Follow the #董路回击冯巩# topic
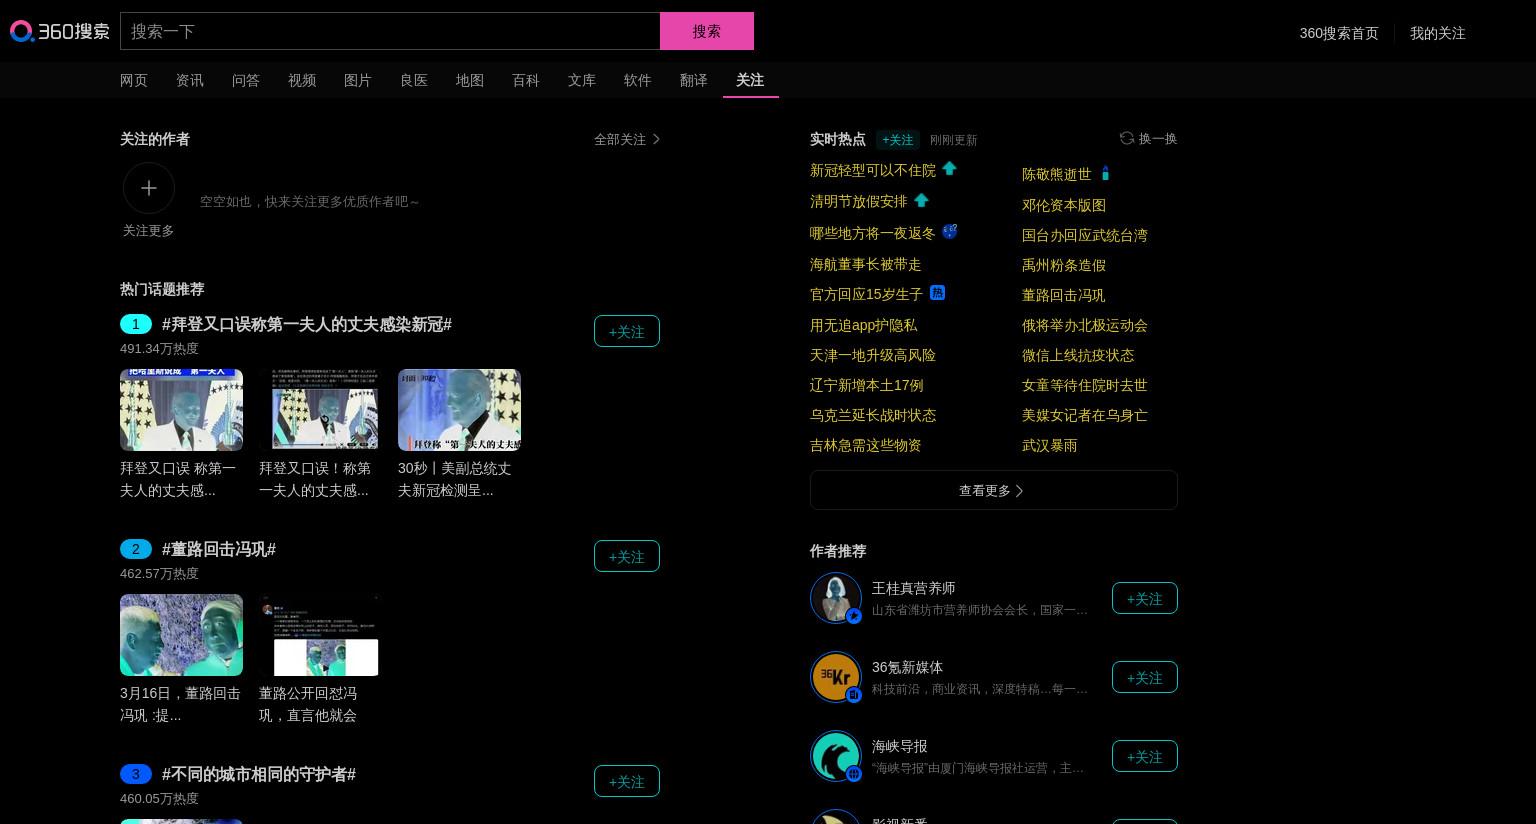Image resolution: width=1536 pixels, height=824 pixels. point(627,556)
